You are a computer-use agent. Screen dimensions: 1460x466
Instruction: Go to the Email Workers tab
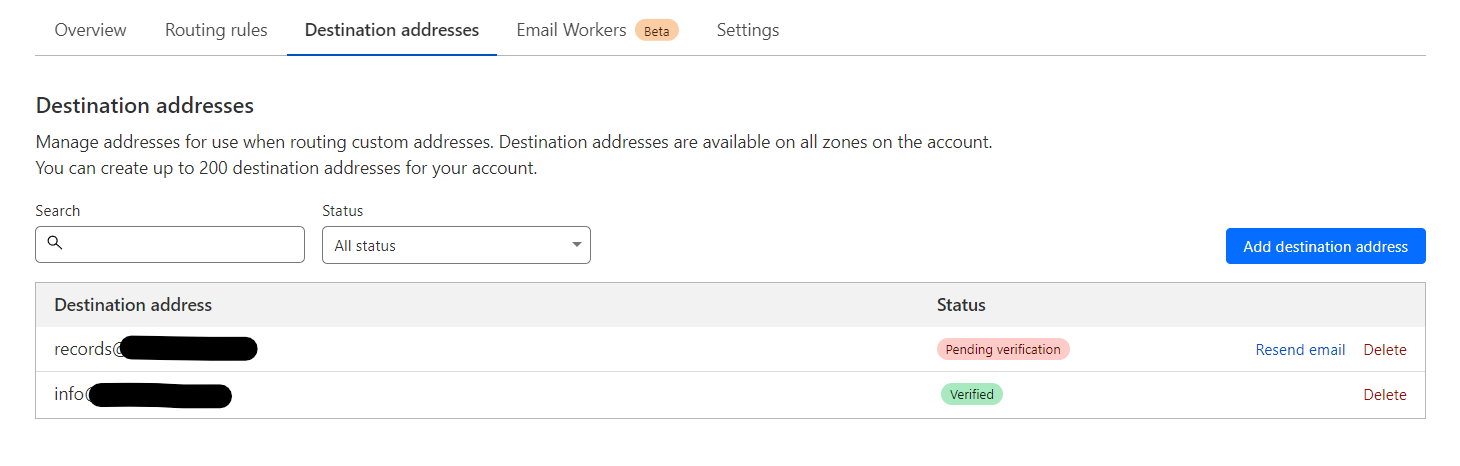click(x=571, y=30)
